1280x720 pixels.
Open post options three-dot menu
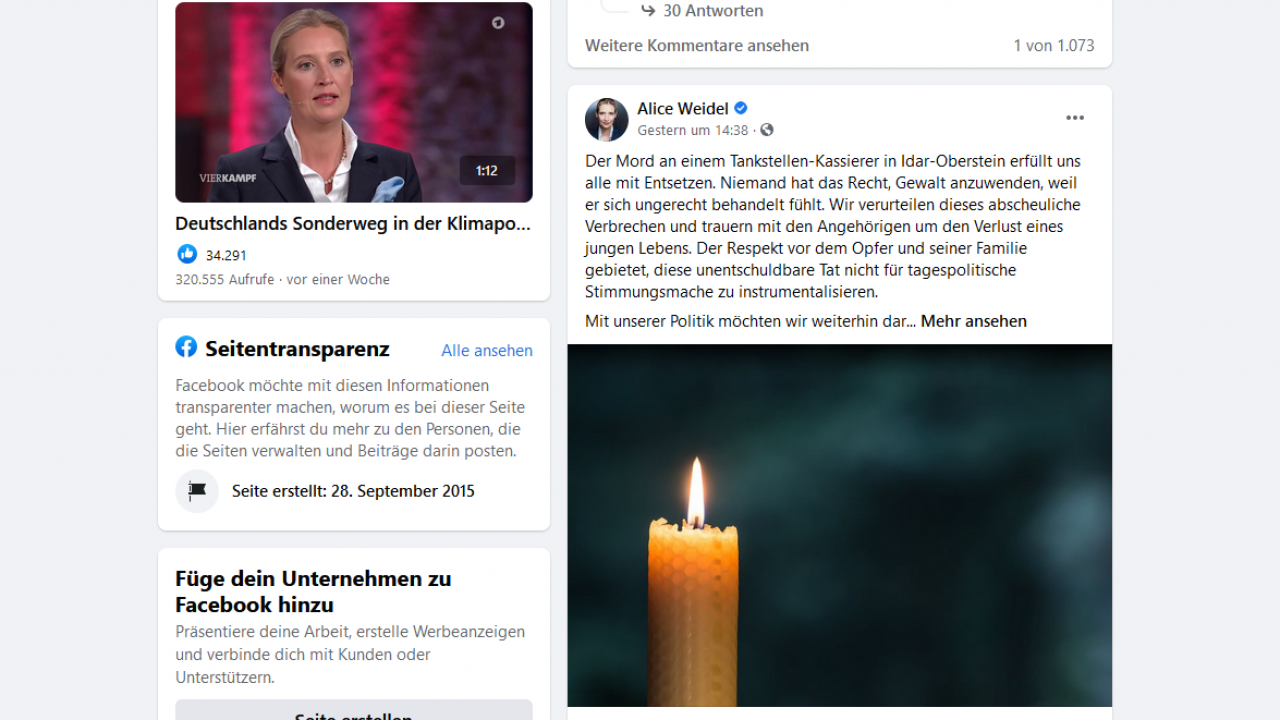click(x=1075, y=118)
